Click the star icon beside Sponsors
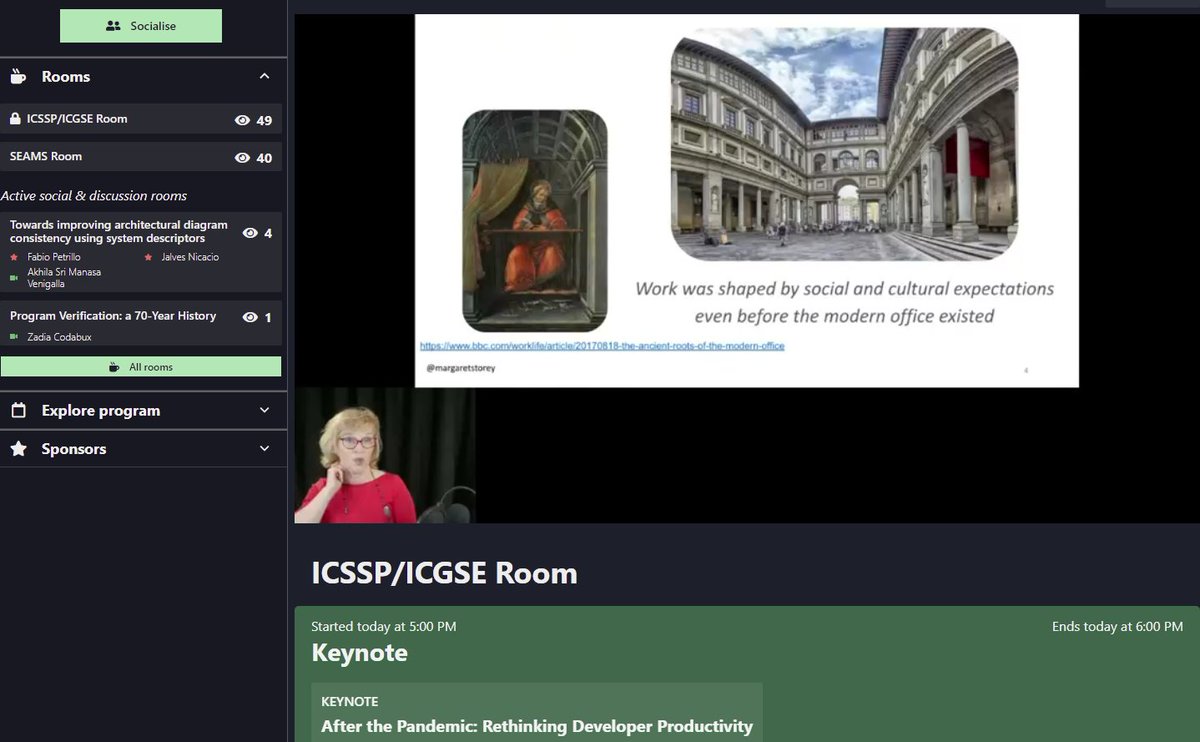The image size is (1200, 742). (18, 449)
